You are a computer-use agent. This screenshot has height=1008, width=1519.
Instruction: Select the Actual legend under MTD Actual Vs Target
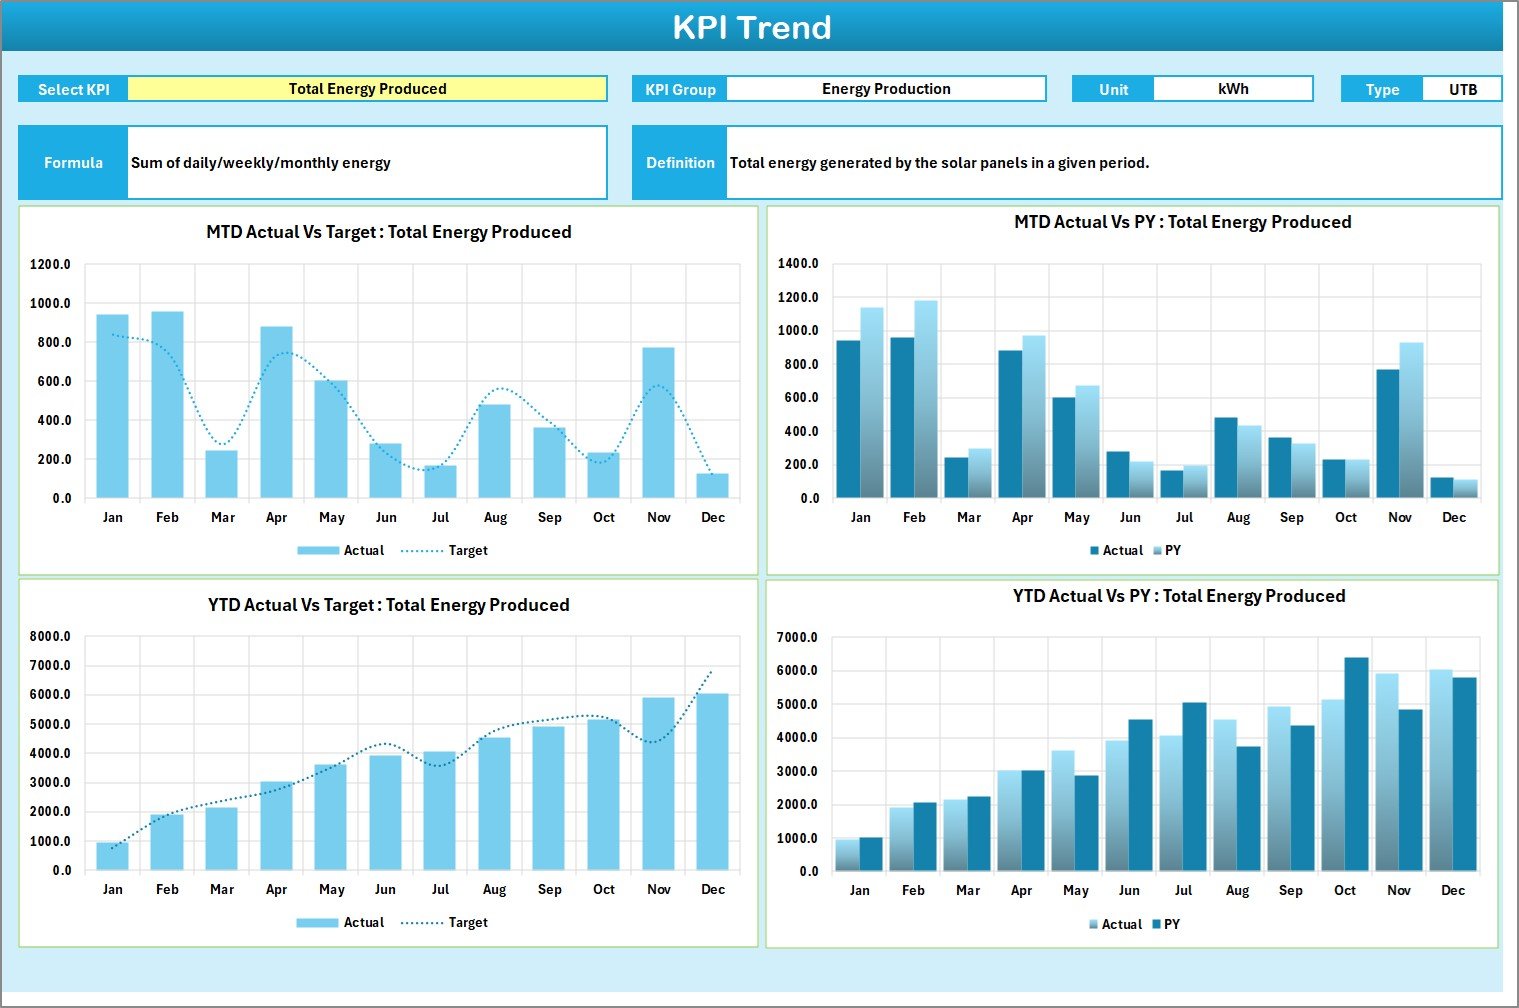(366, 550)
